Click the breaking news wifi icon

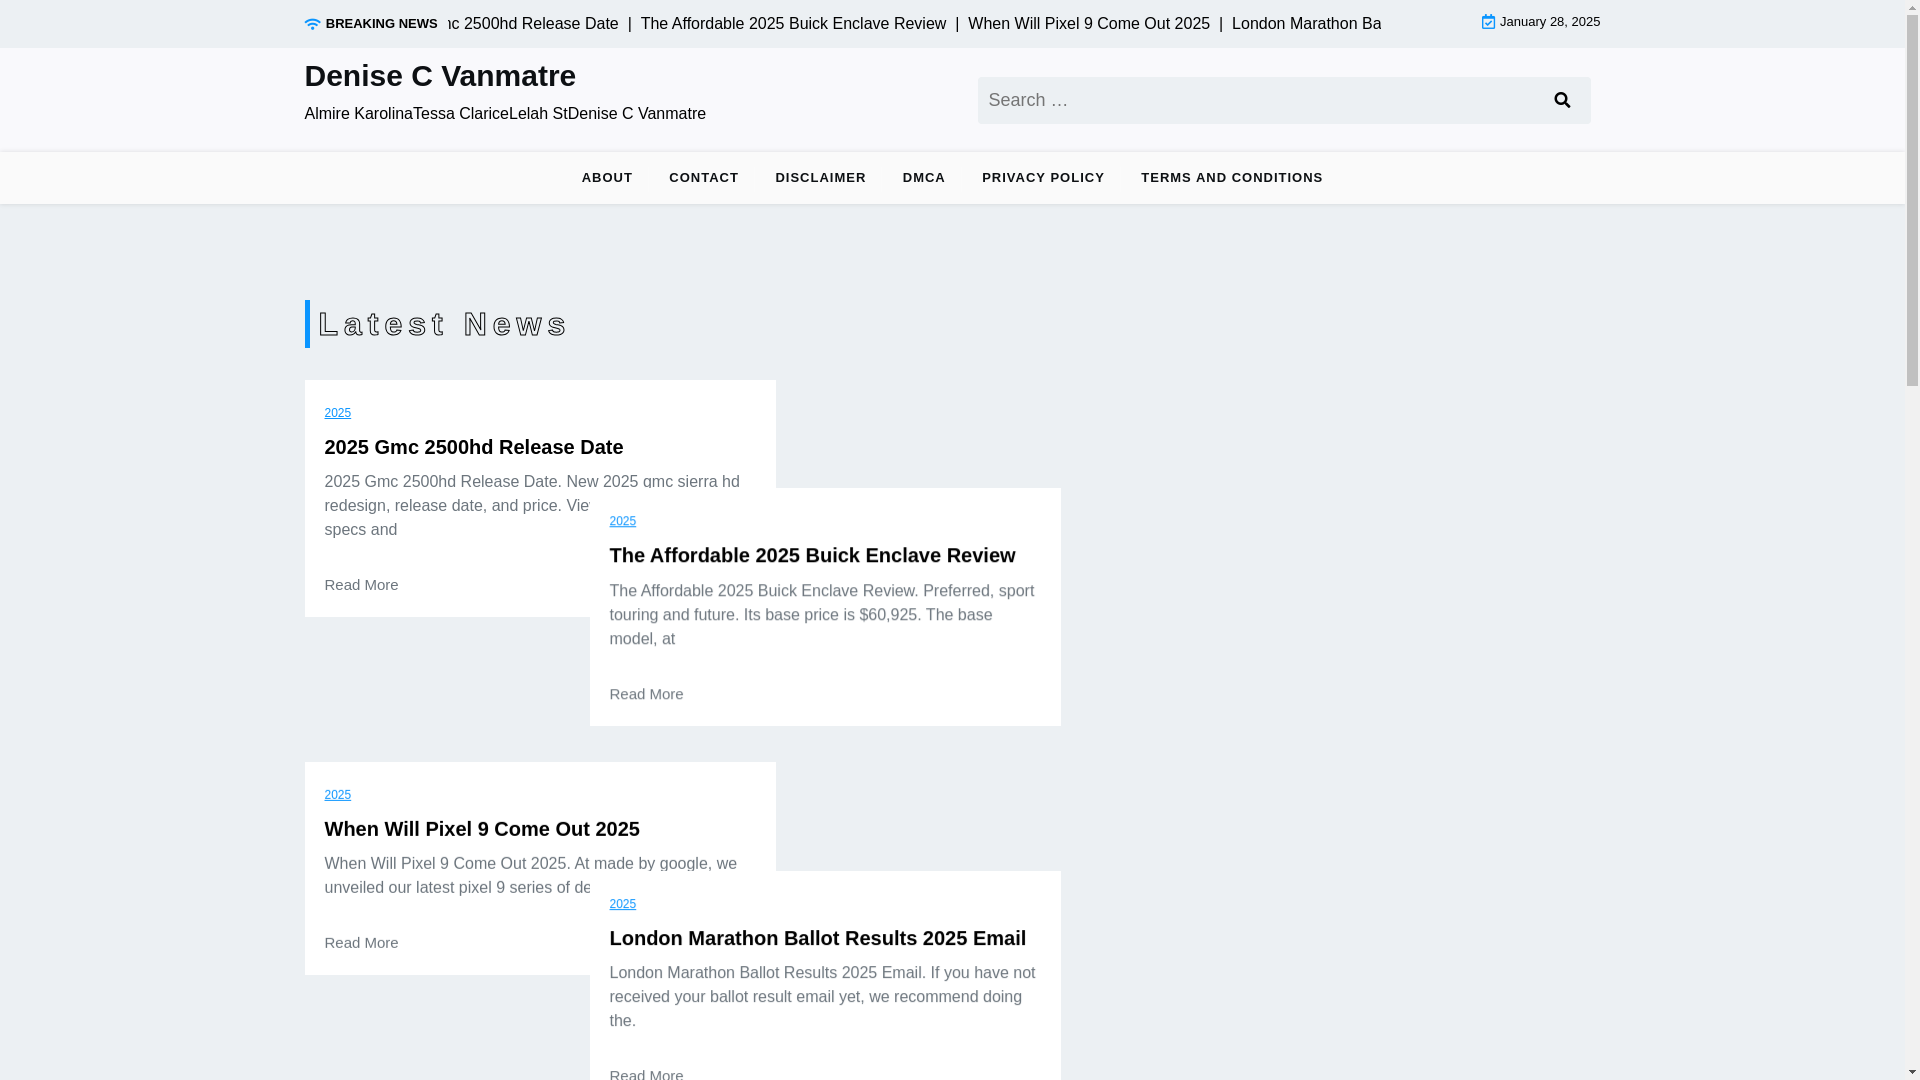(312, 24)
